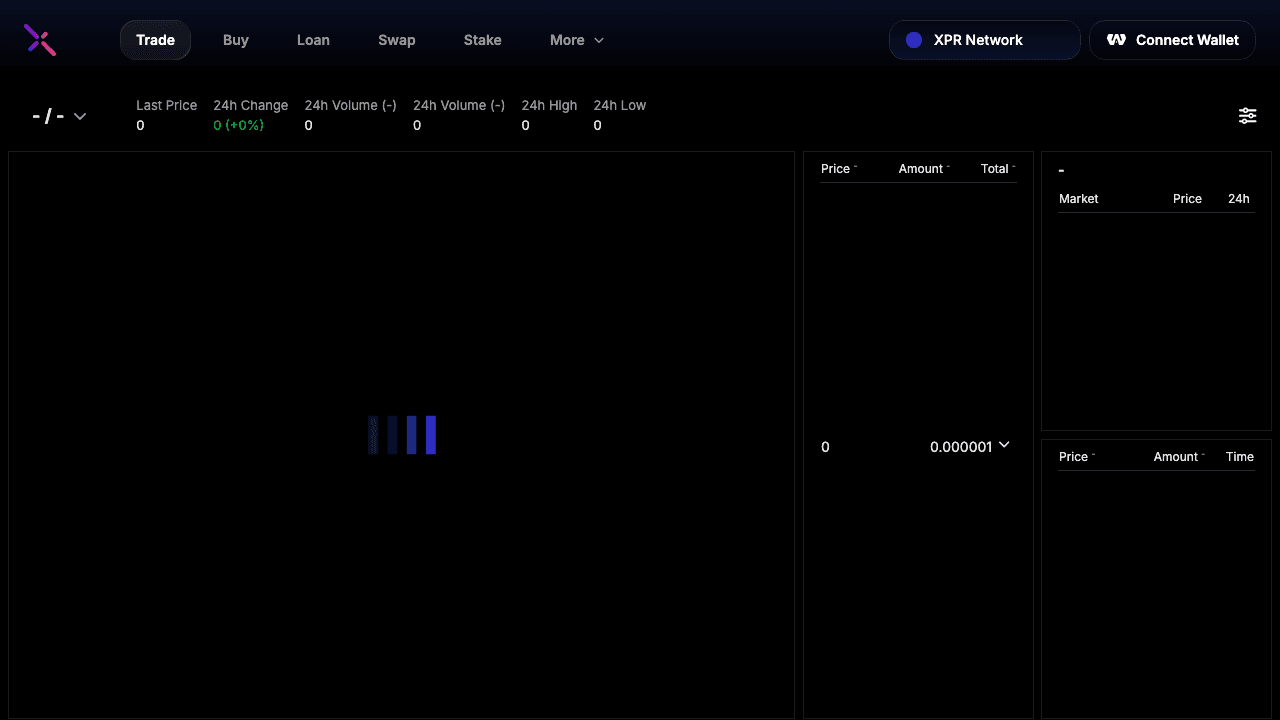Open the chart settings sliders icon
This screenshot has height=720, width=1280.
[x=1247, y=115]
